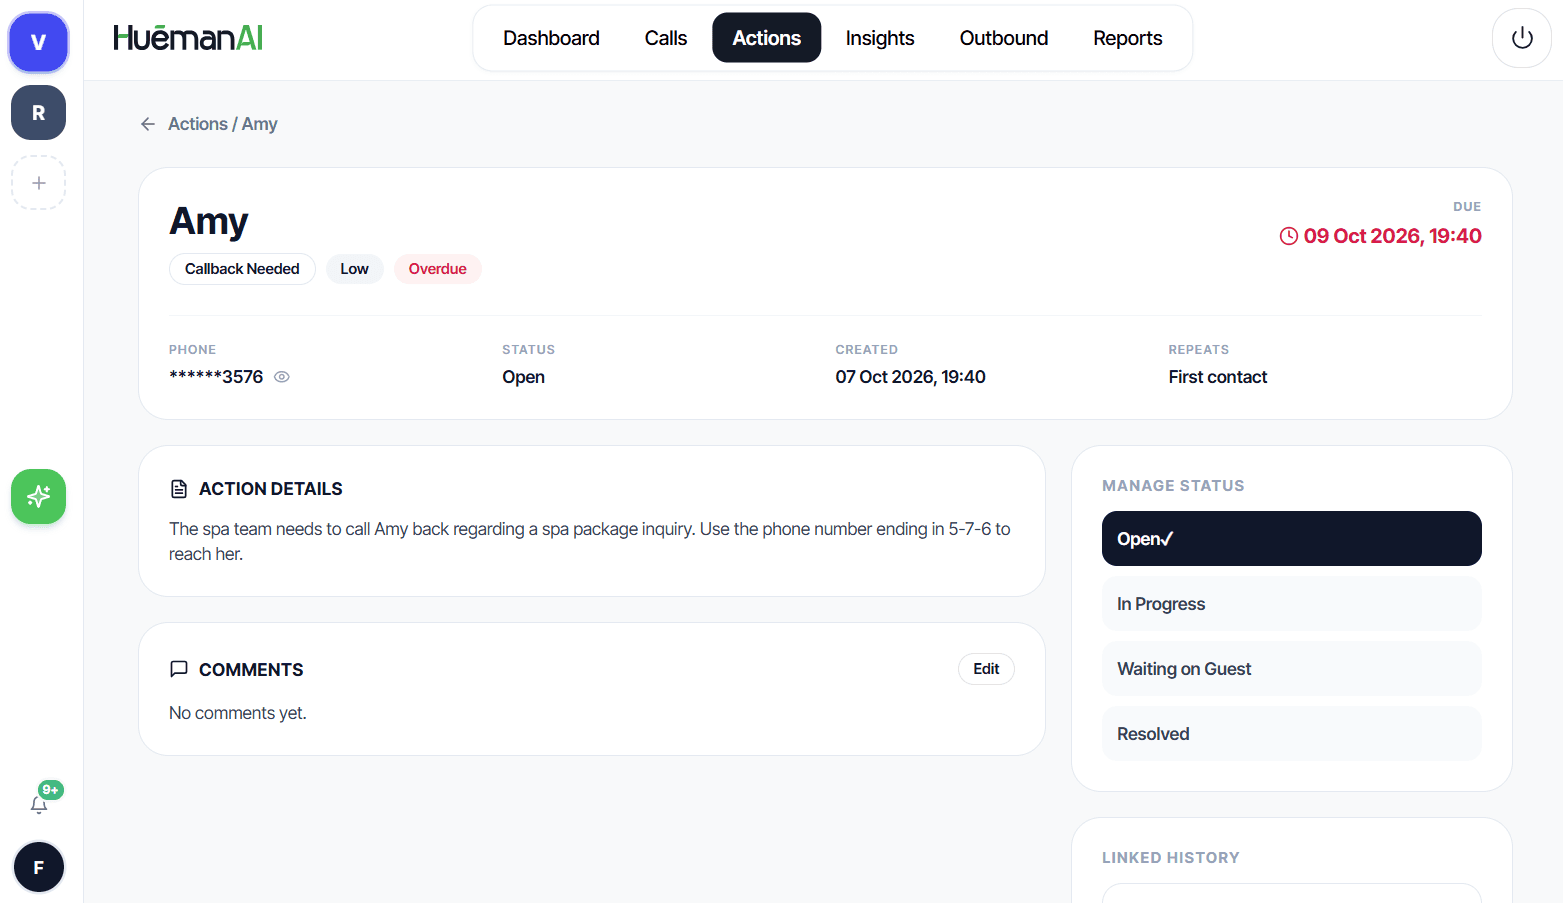Viewport: 1563px width, 903px height.
Task: Click the action details description paragraph
Action: [x=590, y=541]
